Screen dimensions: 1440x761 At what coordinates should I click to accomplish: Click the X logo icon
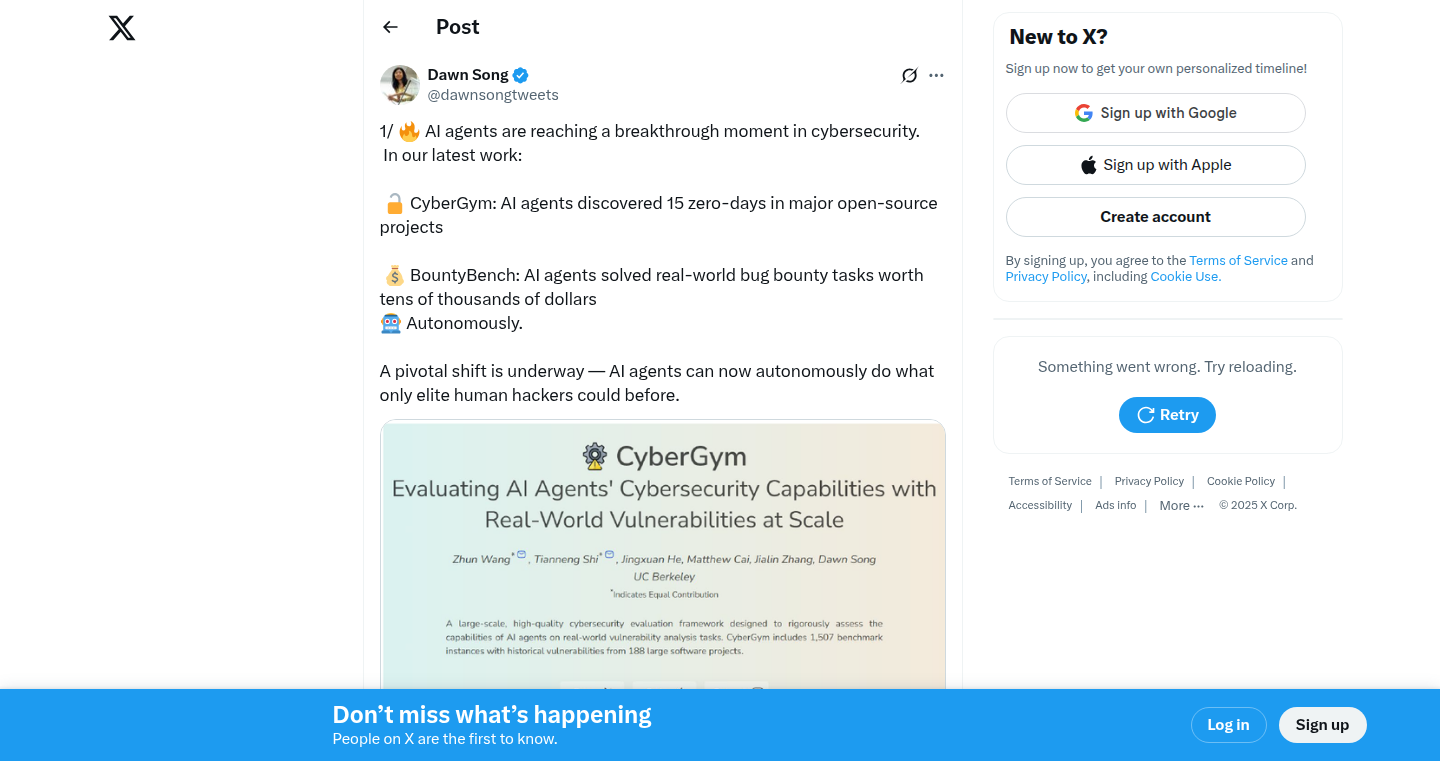(122, 28)
